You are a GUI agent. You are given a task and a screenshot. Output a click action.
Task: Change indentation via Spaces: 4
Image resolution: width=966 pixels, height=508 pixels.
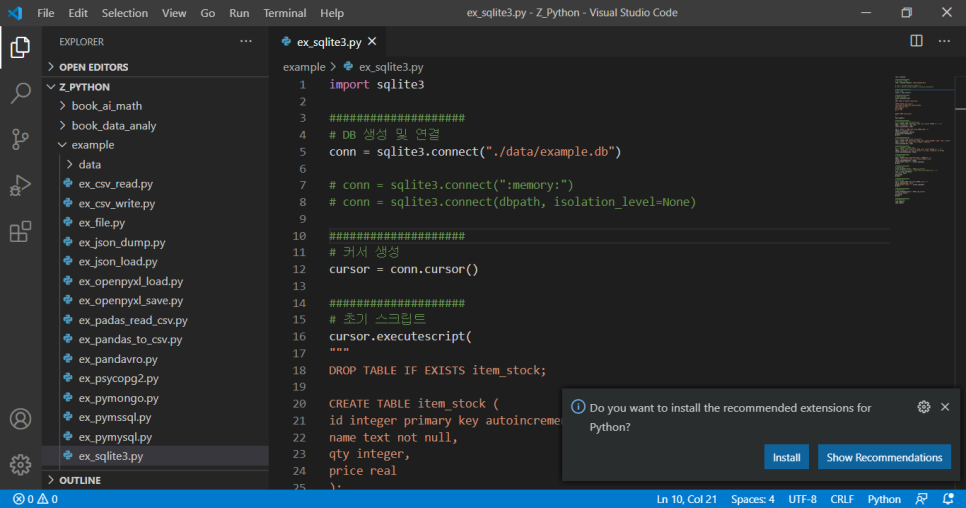[x=752, y=499]
